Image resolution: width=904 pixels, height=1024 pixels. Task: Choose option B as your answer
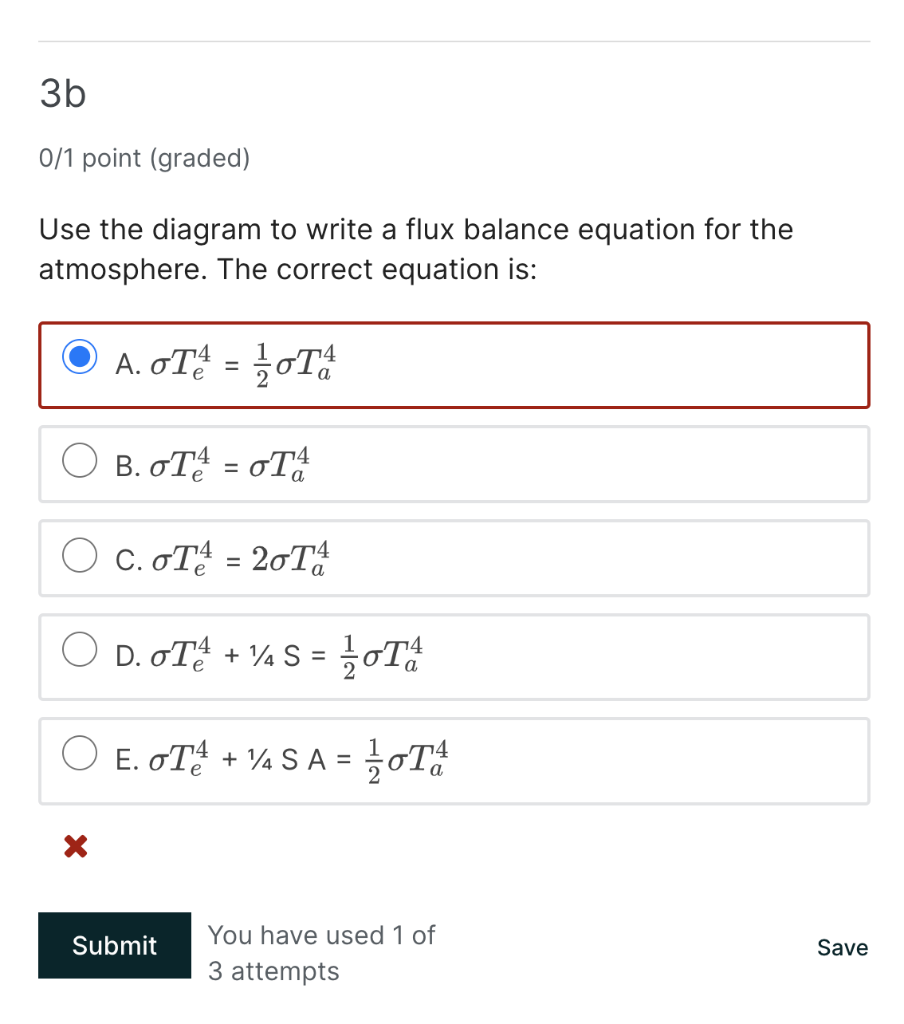click(x=80, y=460)
